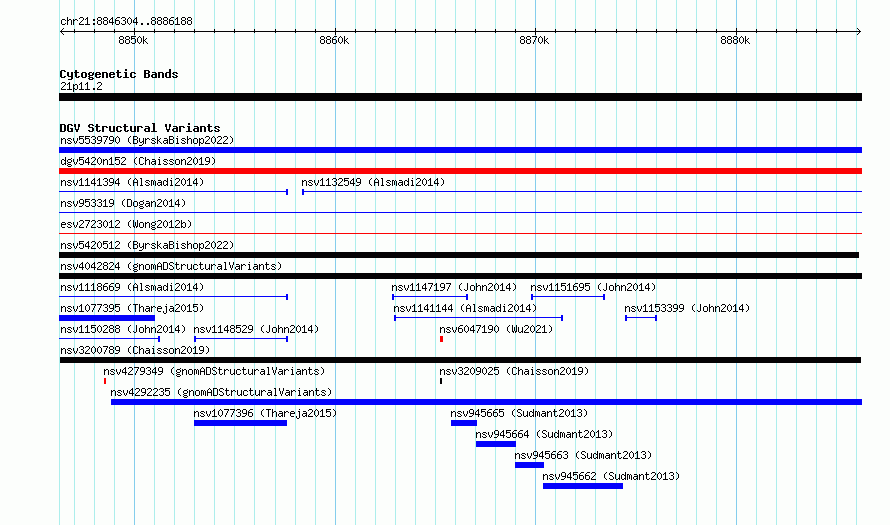Select the blue nsv1077396 variant bar
Screen dimensions: 890x525
(x=240, y=423)
